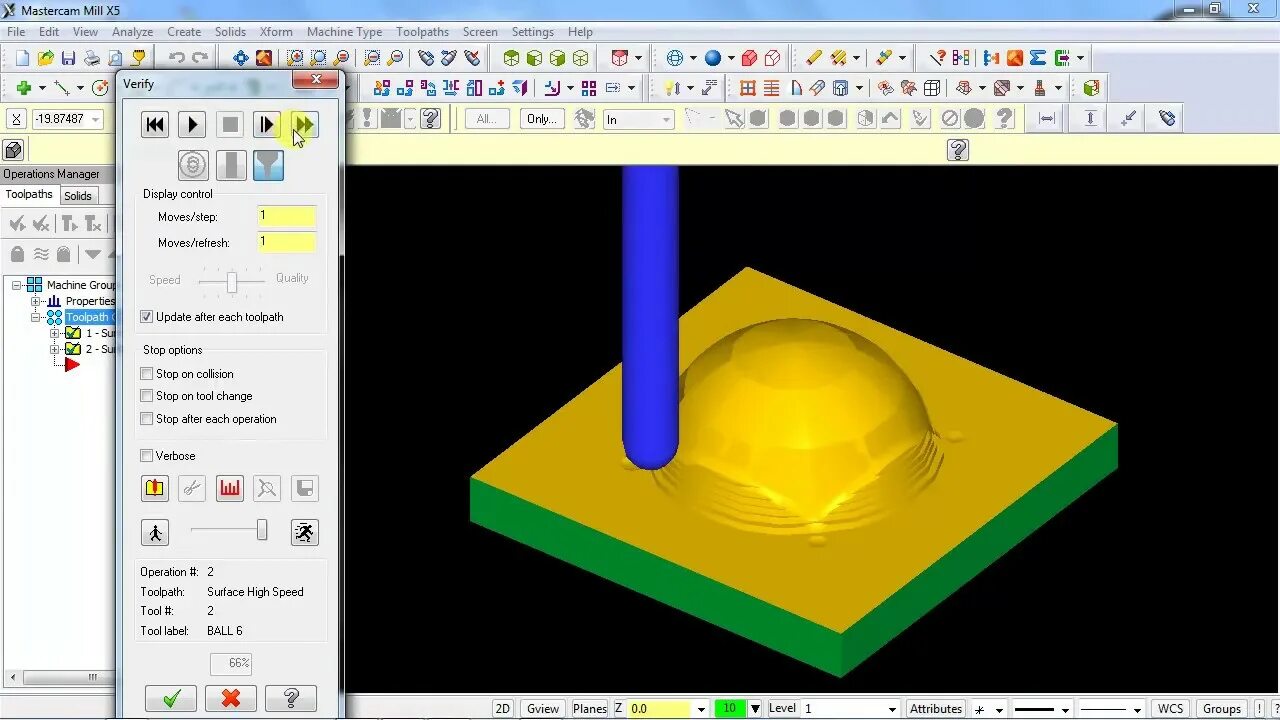Click the blue shaded sphere icon
The image size is (1280, 720).
point(712,58)
